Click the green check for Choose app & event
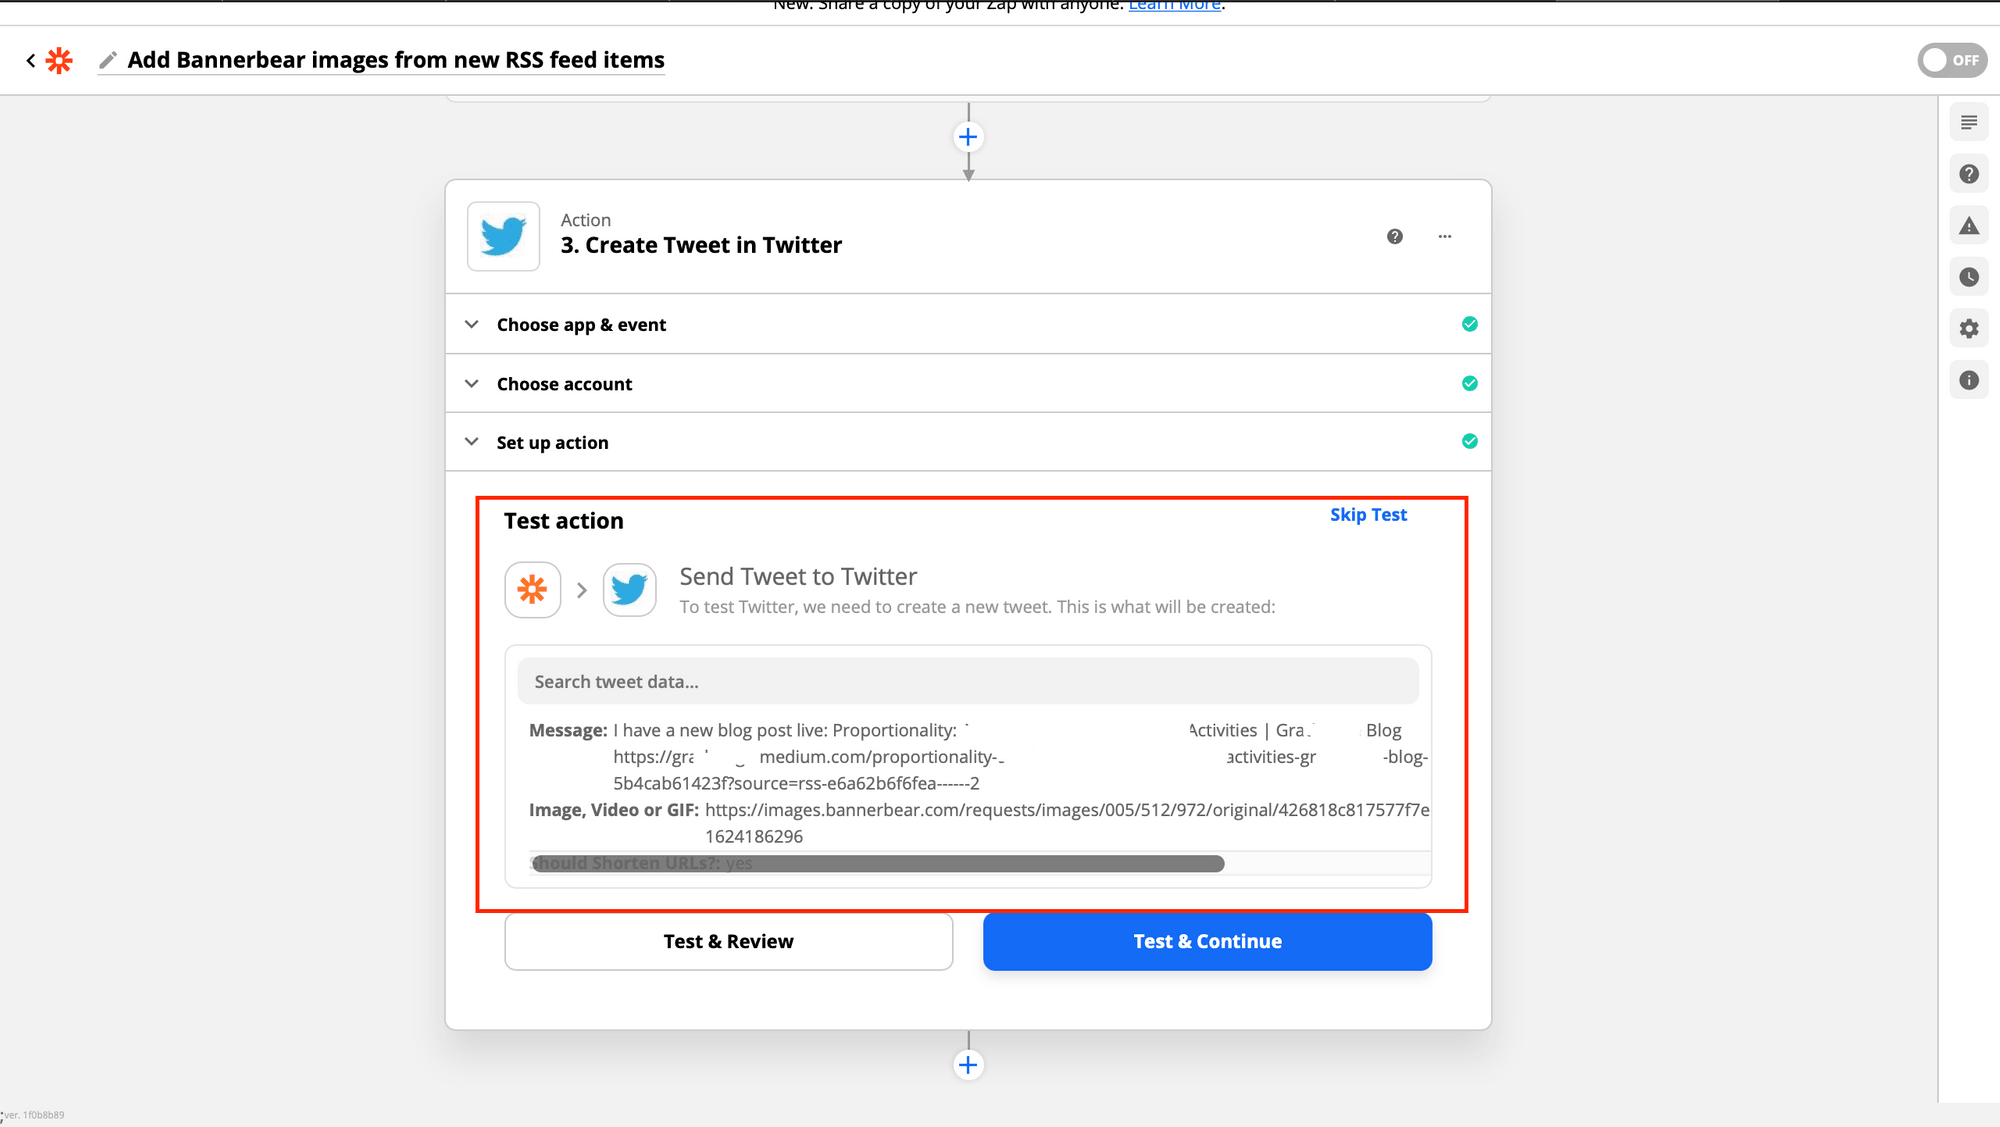Screen dimensions: 2000x1127 click(x=1470, y=324)
